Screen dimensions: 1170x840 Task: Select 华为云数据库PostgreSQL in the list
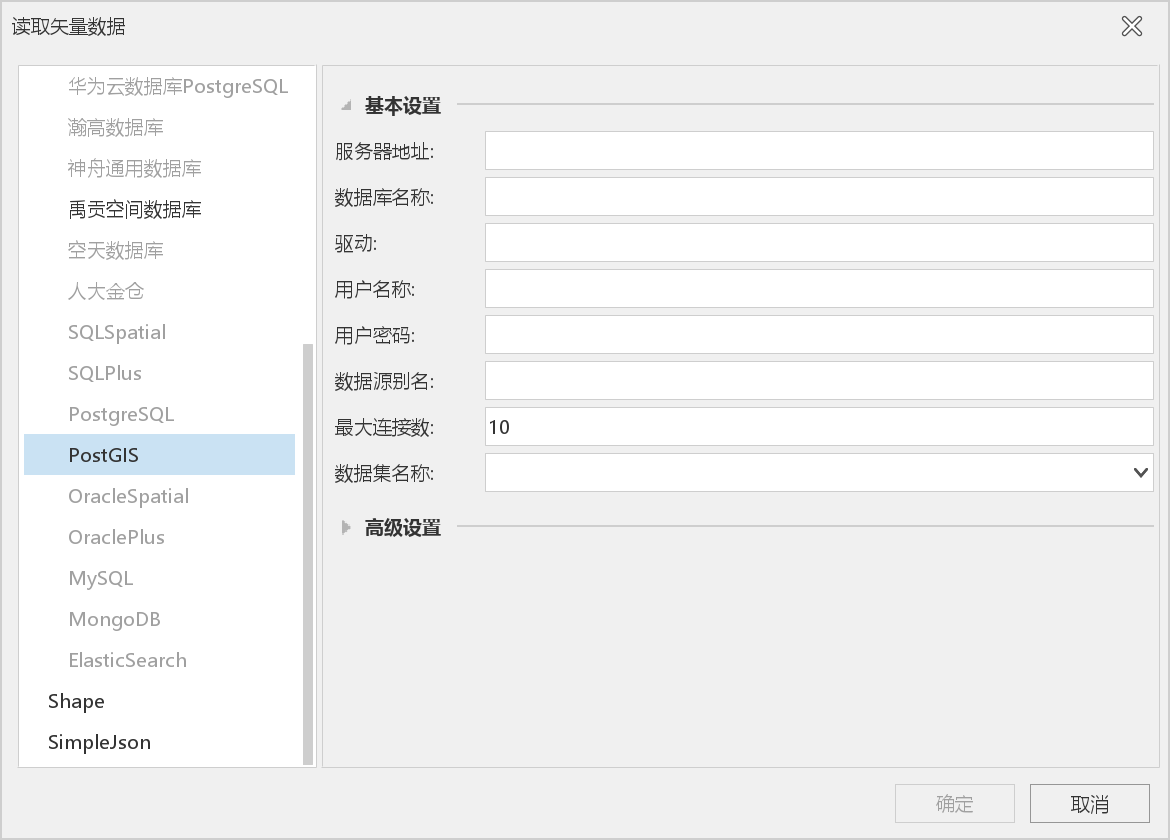tap(178, 87)
